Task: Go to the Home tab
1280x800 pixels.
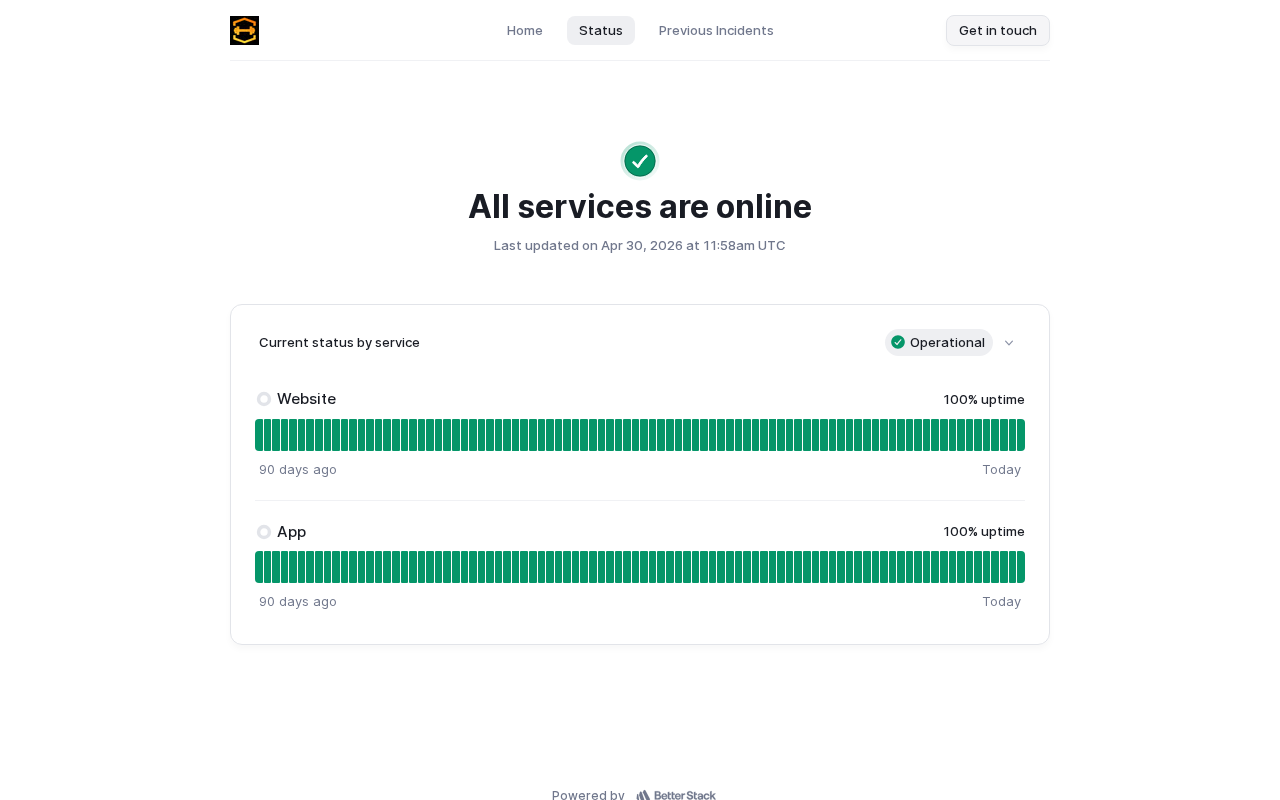Action: click(525, 30)
